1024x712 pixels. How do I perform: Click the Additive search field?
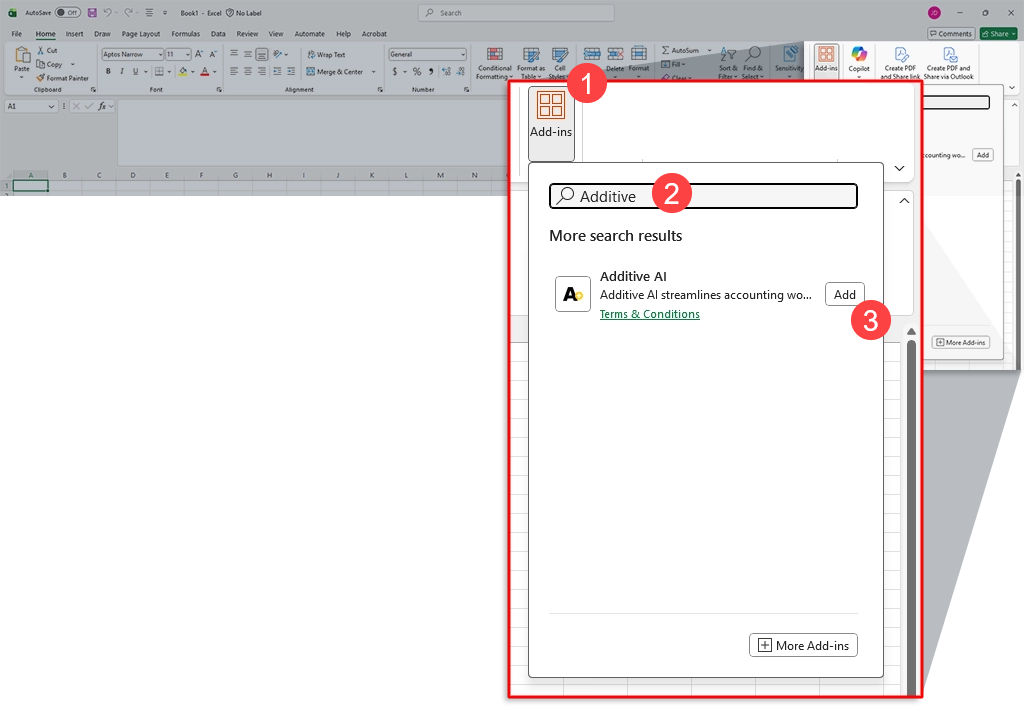700,196
